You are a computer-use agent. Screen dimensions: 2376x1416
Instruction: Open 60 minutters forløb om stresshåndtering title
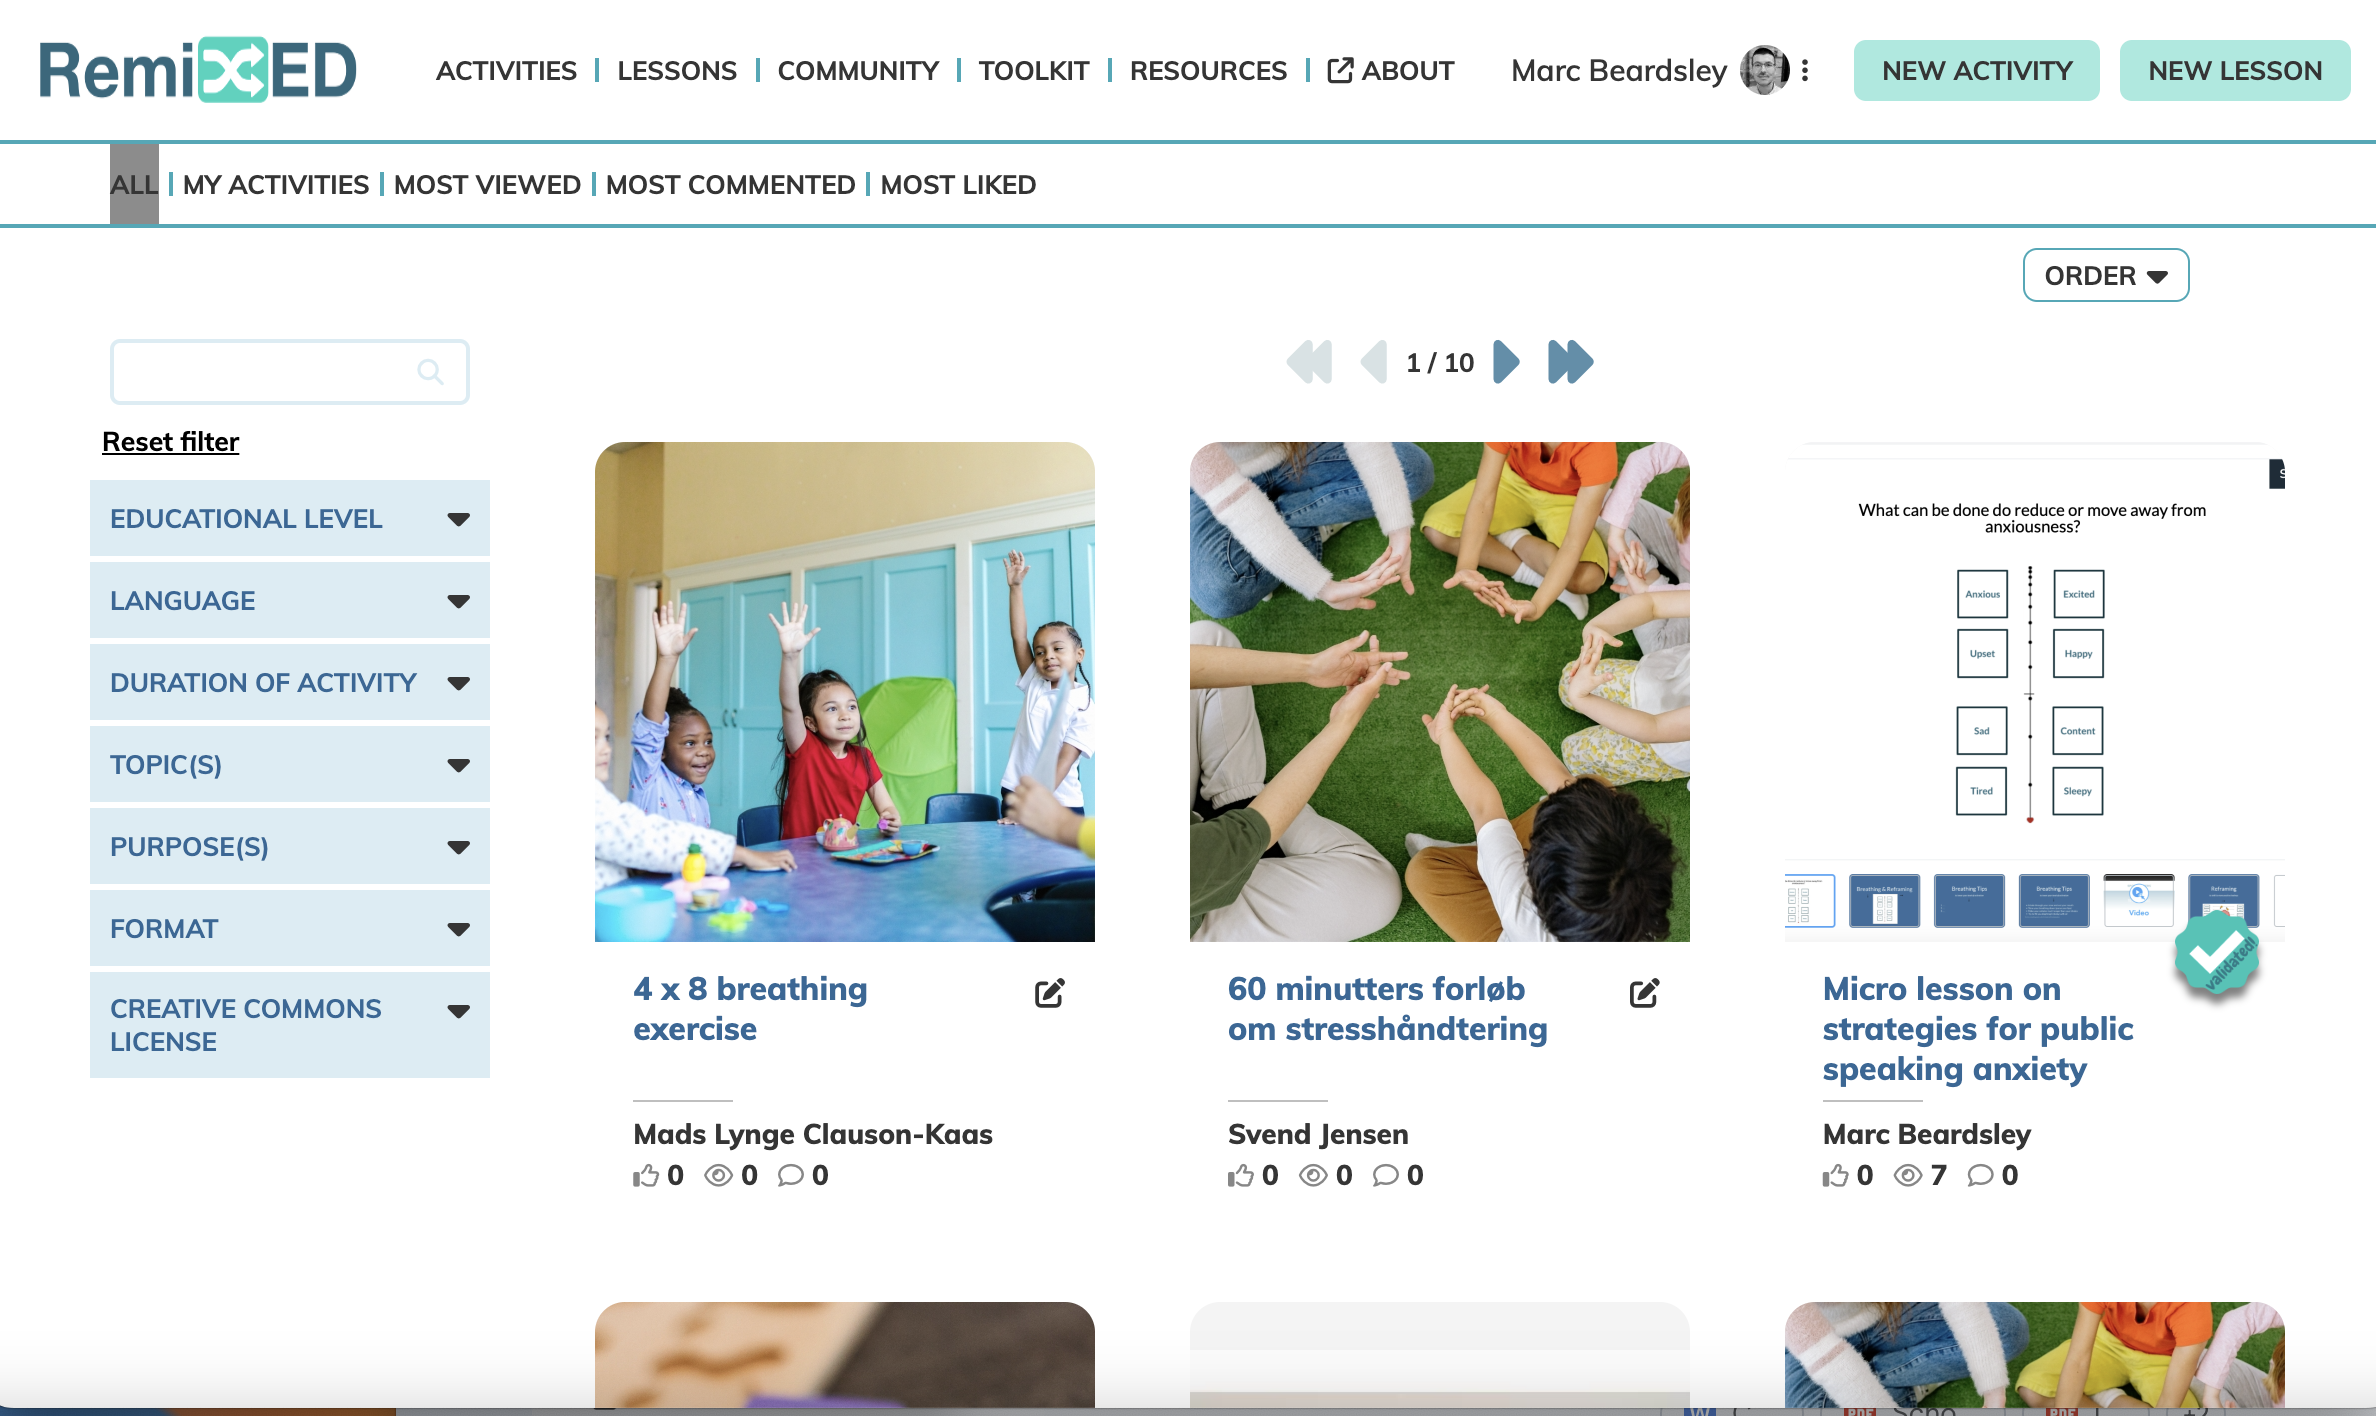(1388, 1008)
